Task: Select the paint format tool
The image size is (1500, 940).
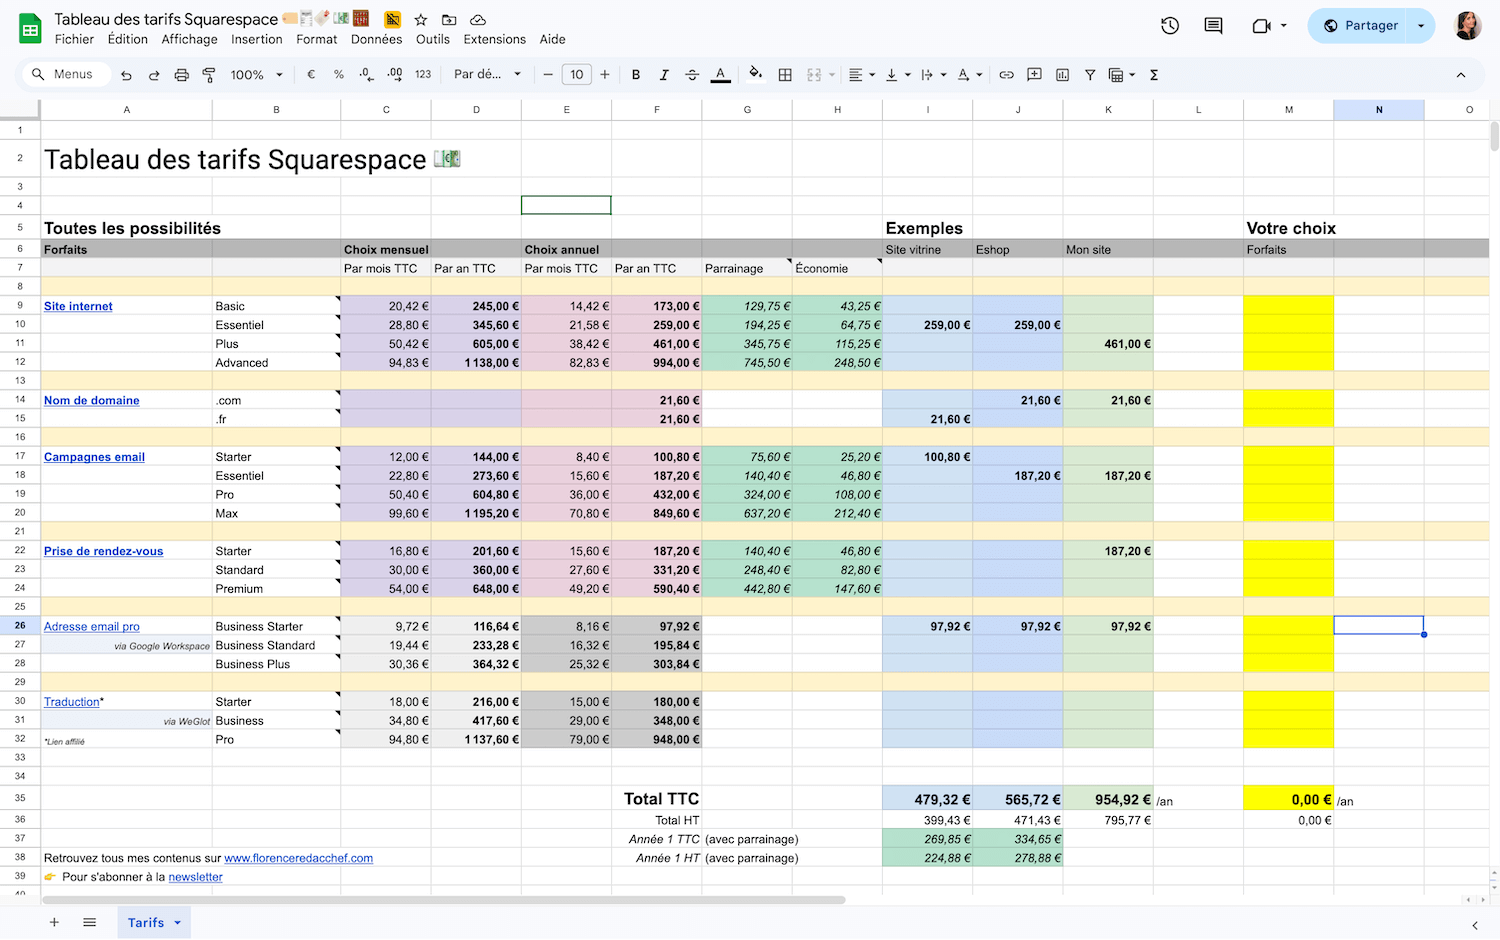Action: [209, 74]
